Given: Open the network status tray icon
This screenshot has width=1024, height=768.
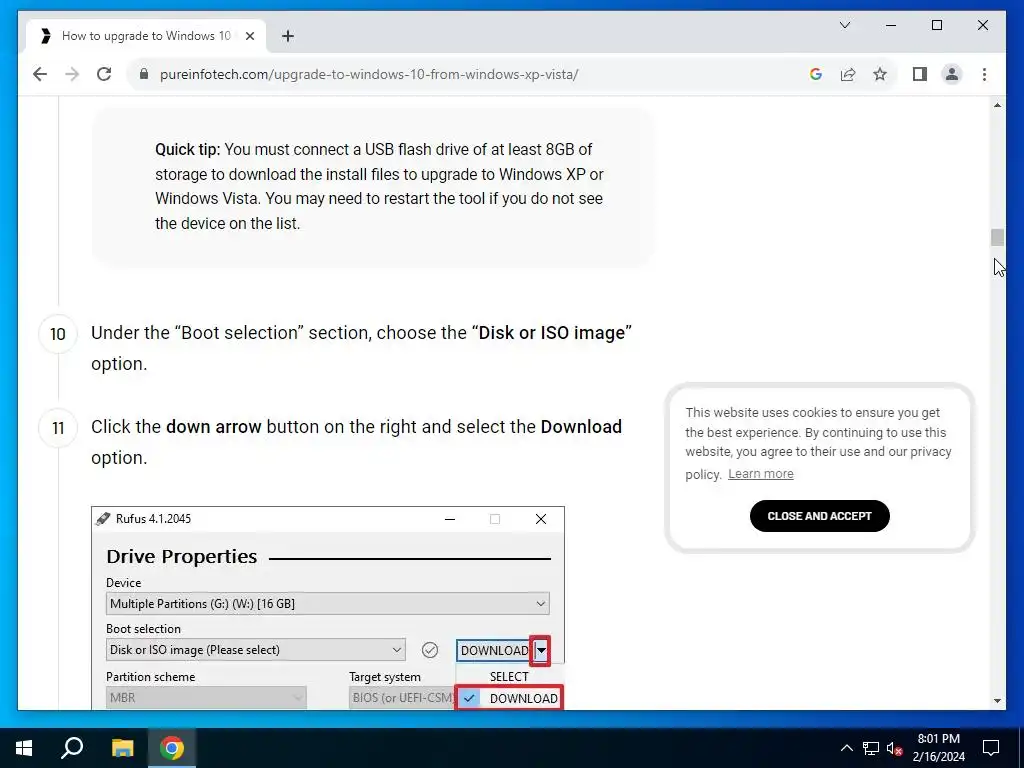Looking at the screenshot, I should (x=871, y=748).
